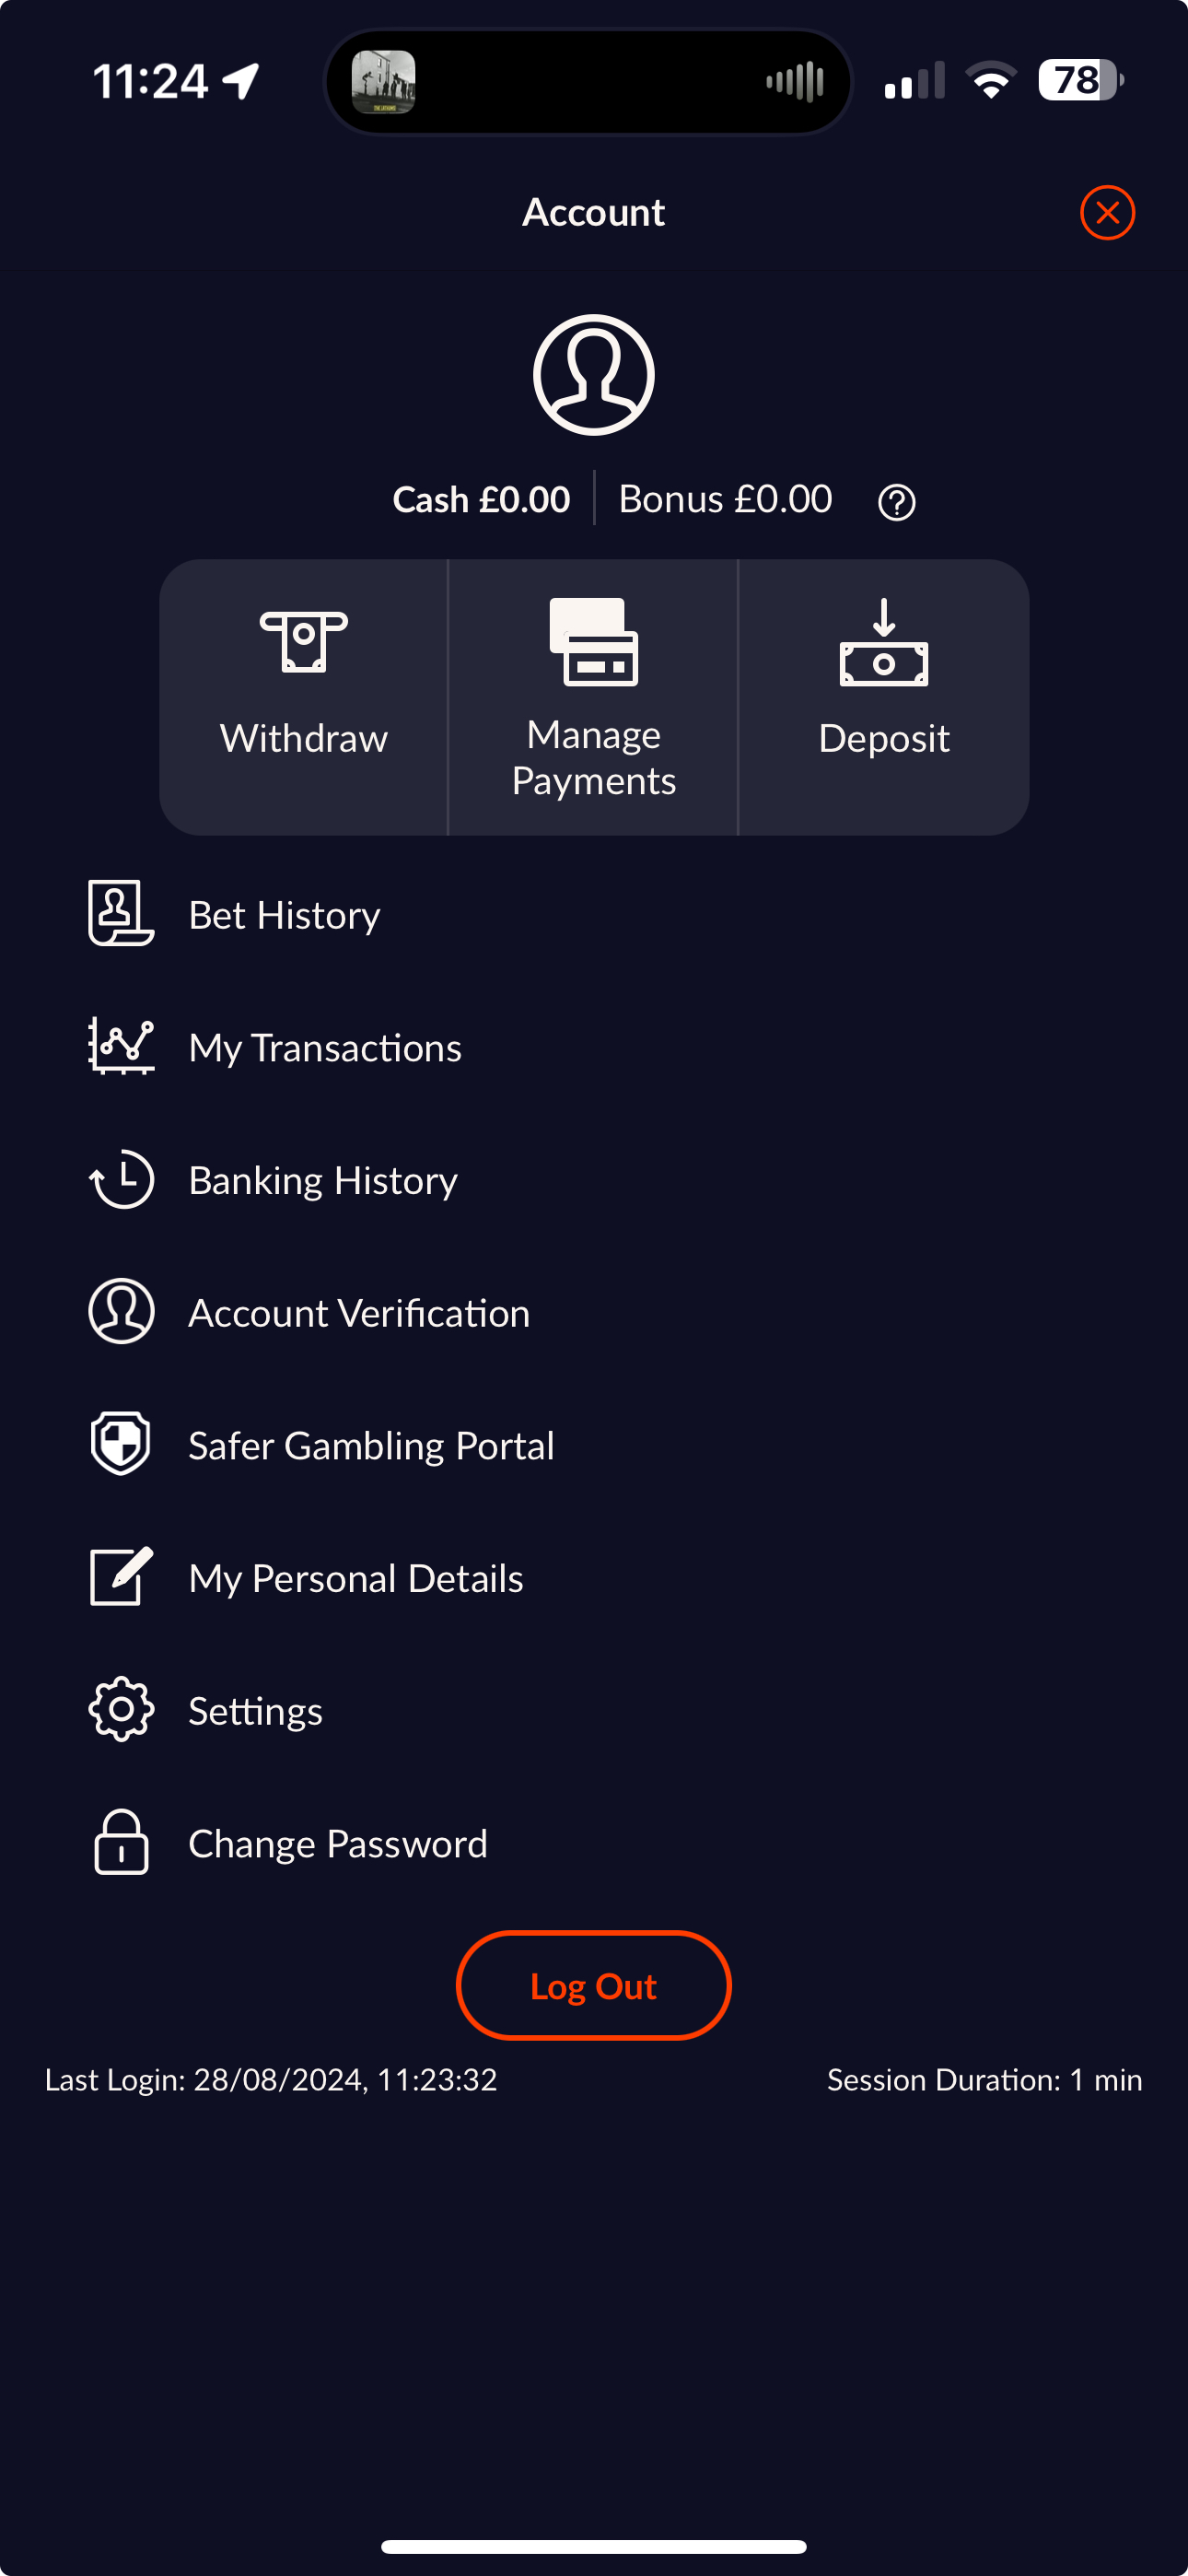The width and height of the screenshot is (1188, 2576).
Task: Close the Account screen
Action: click(1107, 213)
